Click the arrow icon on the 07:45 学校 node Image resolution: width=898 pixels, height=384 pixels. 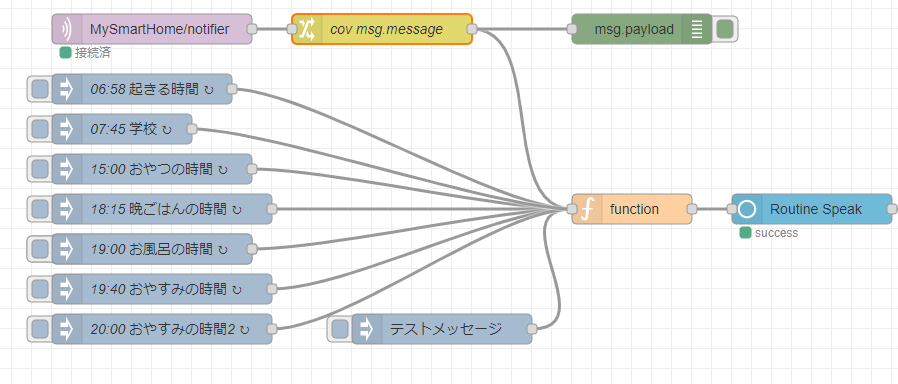click(67, 129)
